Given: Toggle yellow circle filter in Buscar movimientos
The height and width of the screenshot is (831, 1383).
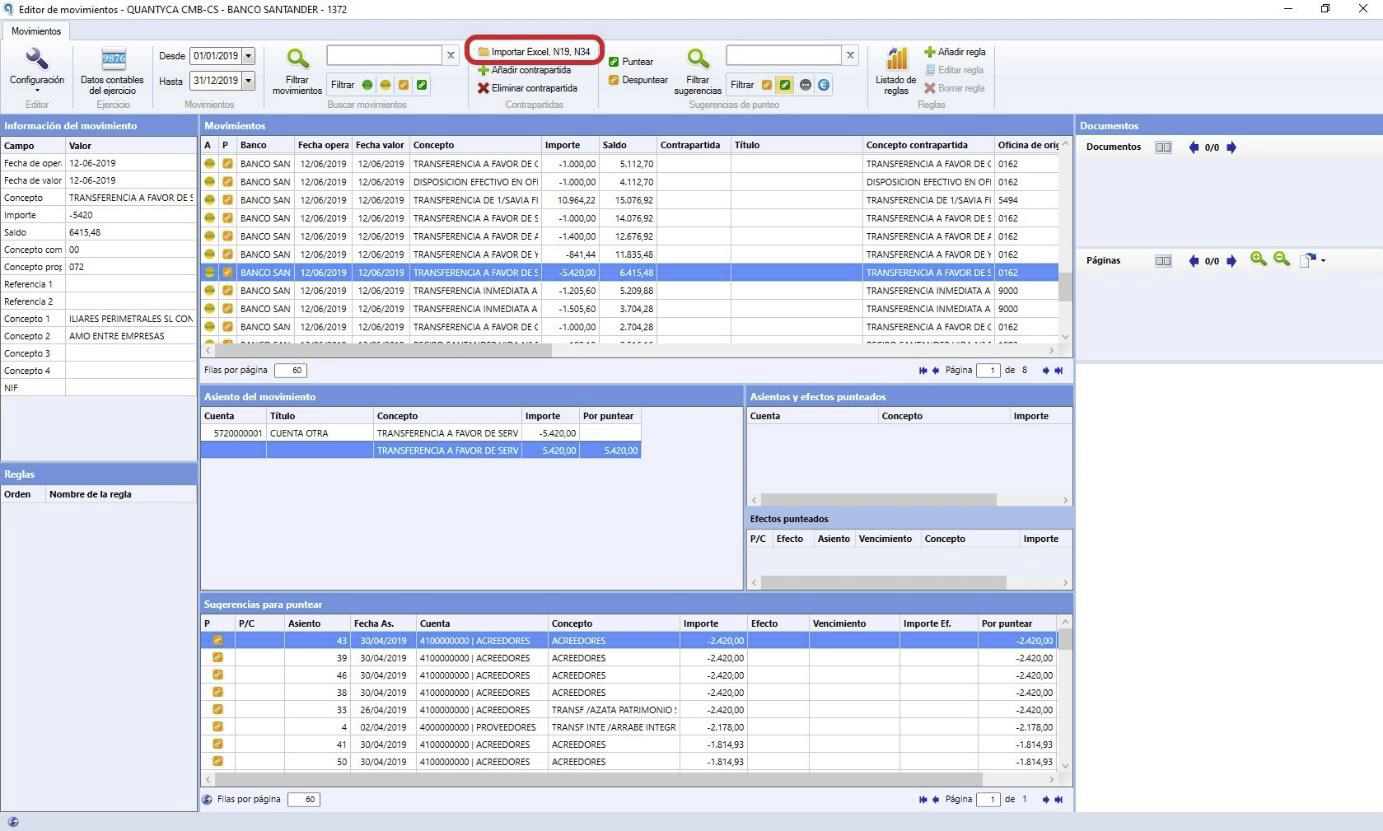Looking at the screenshot, I should tap(386, 85).
